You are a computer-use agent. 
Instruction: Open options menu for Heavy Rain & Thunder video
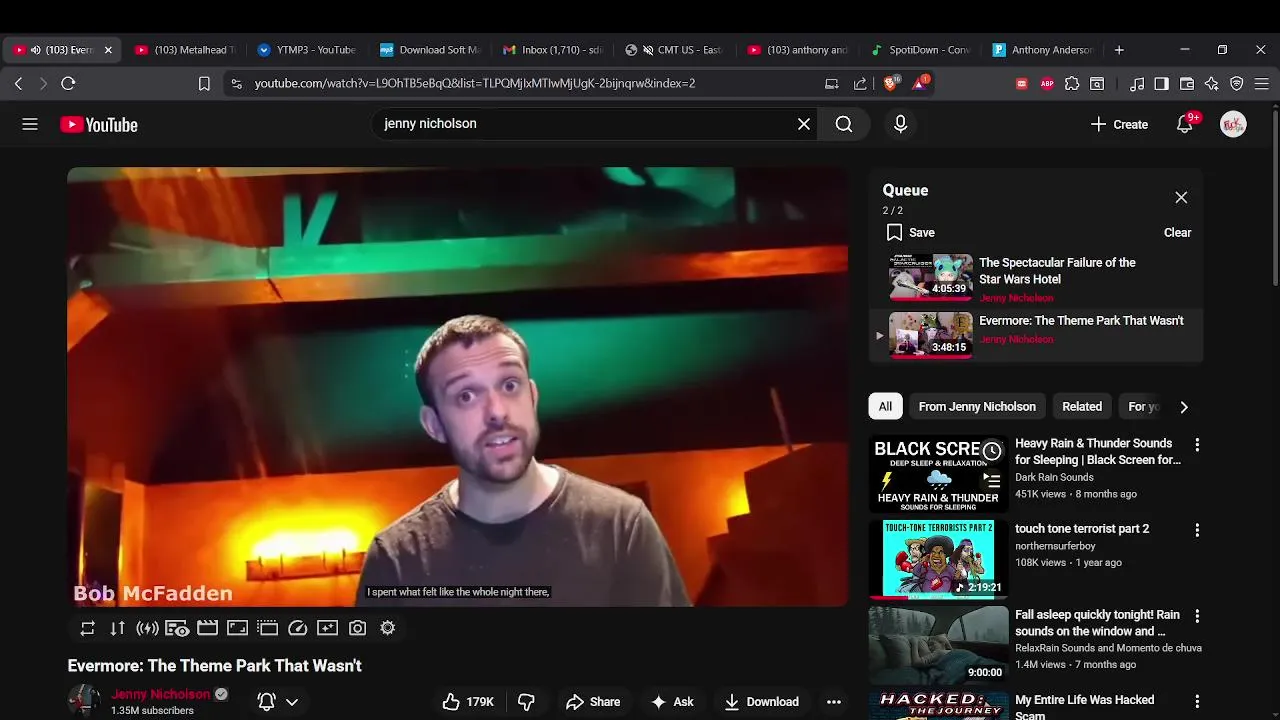1197,445
